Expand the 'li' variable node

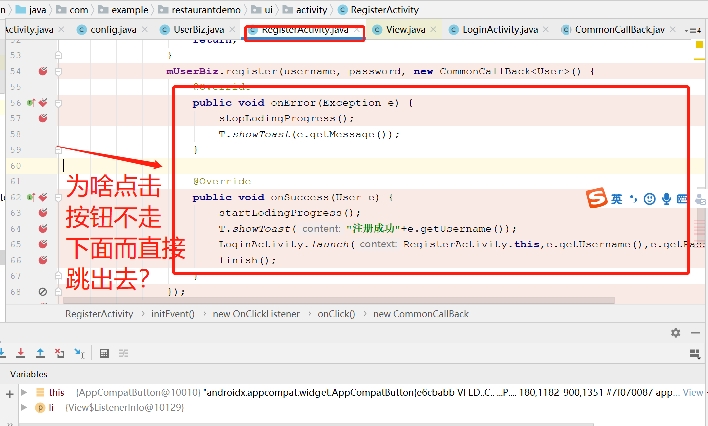tap(24, 407)
